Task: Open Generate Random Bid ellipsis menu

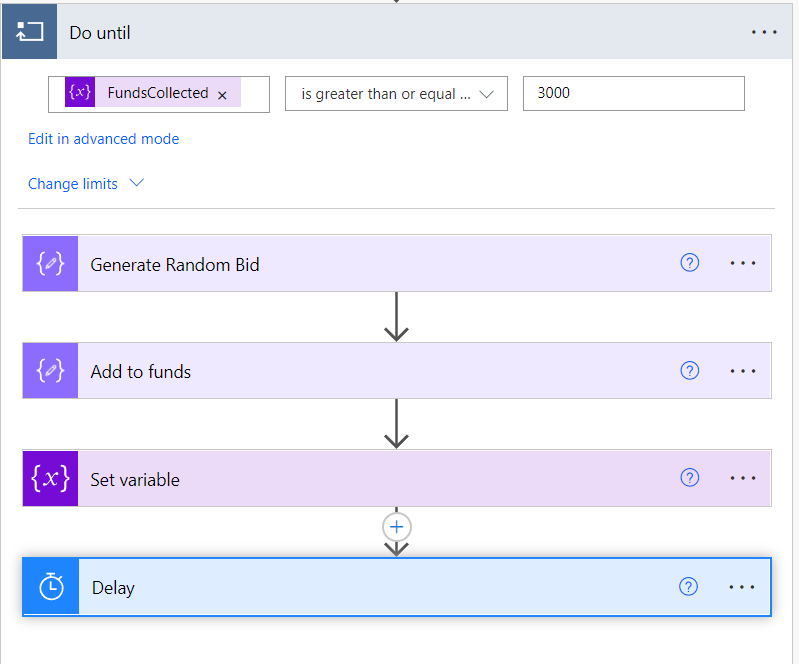Action: (x=743, y=263)
